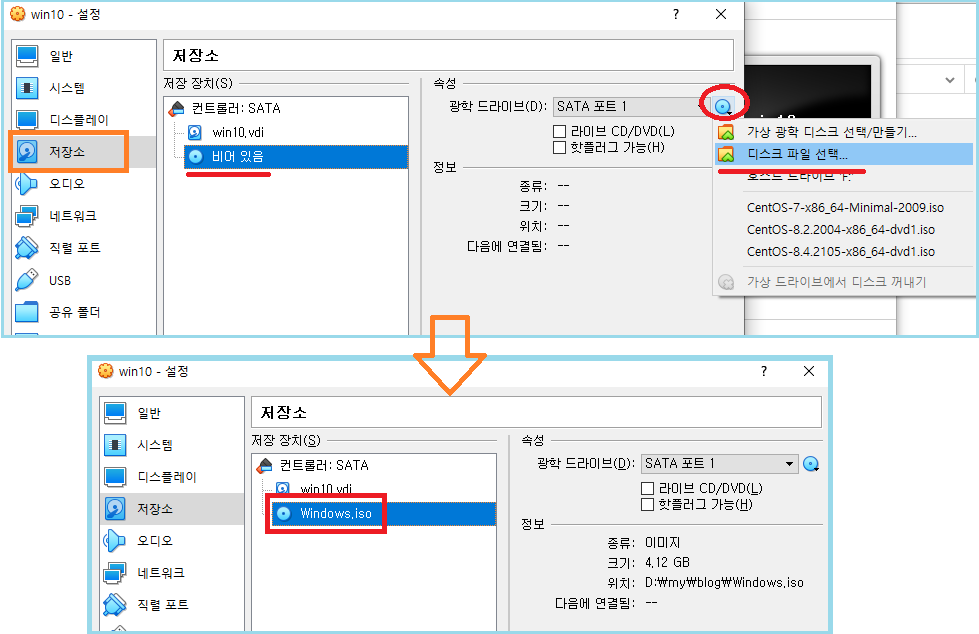This screenshot has width=979, height=634.
Task: Click the 이미지 type value
Action: pos(662,543)
